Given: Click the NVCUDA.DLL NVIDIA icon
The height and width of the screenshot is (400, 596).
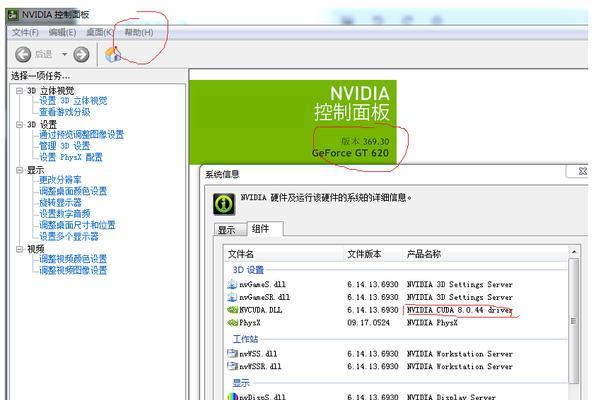Looking at the screenshot, I should [x=232, y=310].
